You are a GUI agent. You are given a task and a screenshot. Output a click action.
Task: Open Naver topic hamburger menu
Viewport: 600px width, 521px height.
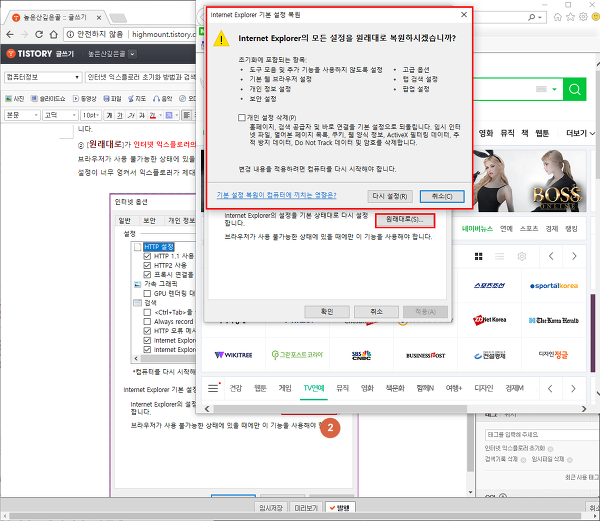tap(213, 388)
